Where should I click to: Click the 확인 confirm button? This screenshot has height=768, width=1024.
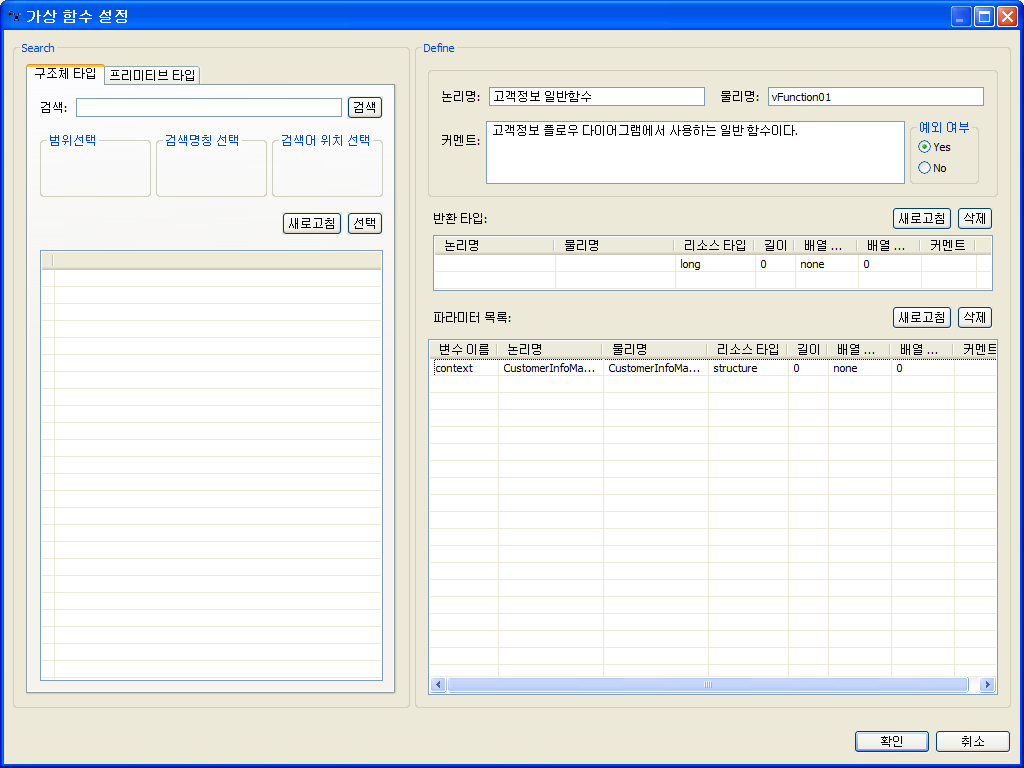point(890,741)
